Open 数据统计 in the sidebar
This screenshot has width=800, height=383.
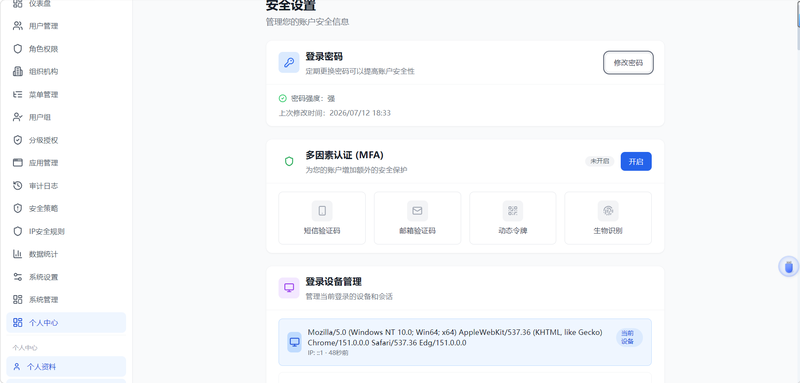point(66,253)
